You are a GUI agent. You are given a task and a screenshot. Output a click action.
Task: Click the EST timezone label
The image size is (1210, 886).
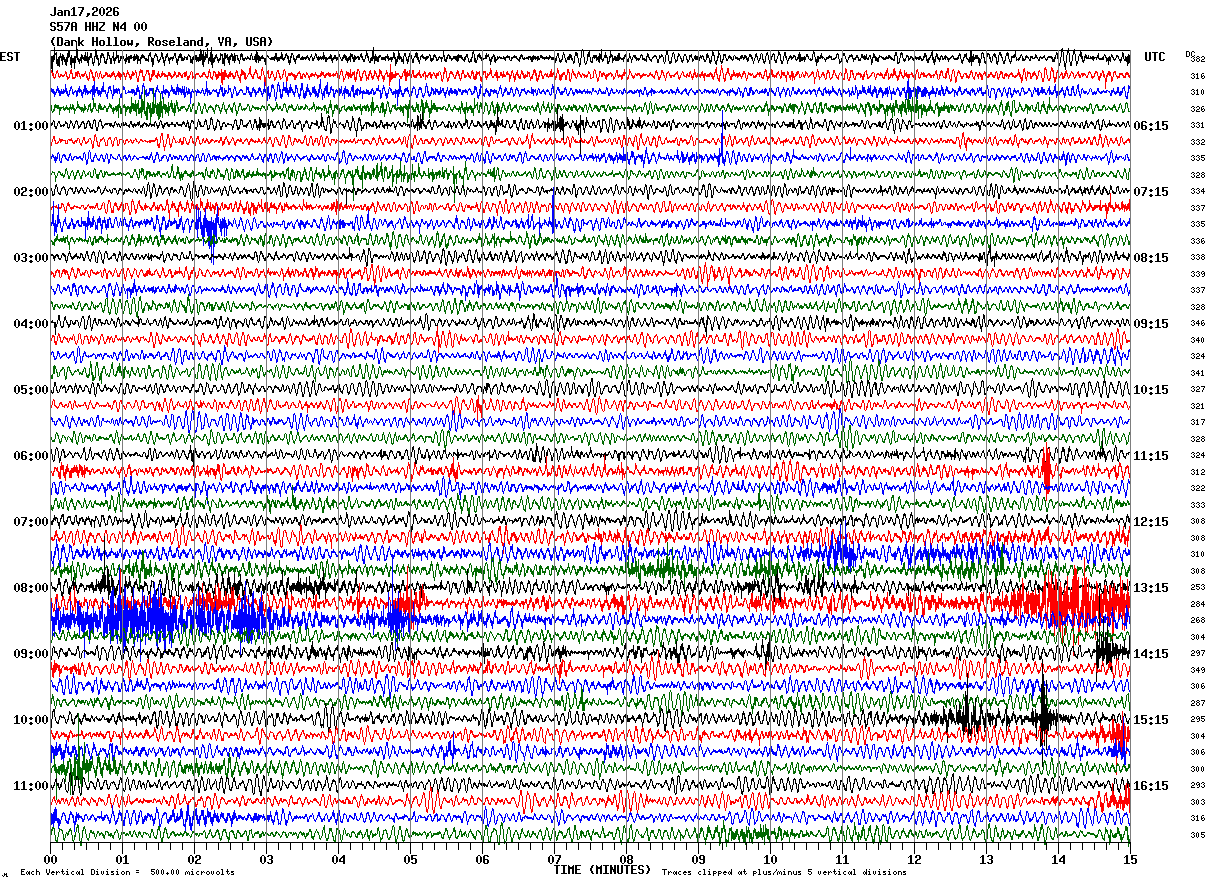tap(10, 57)
